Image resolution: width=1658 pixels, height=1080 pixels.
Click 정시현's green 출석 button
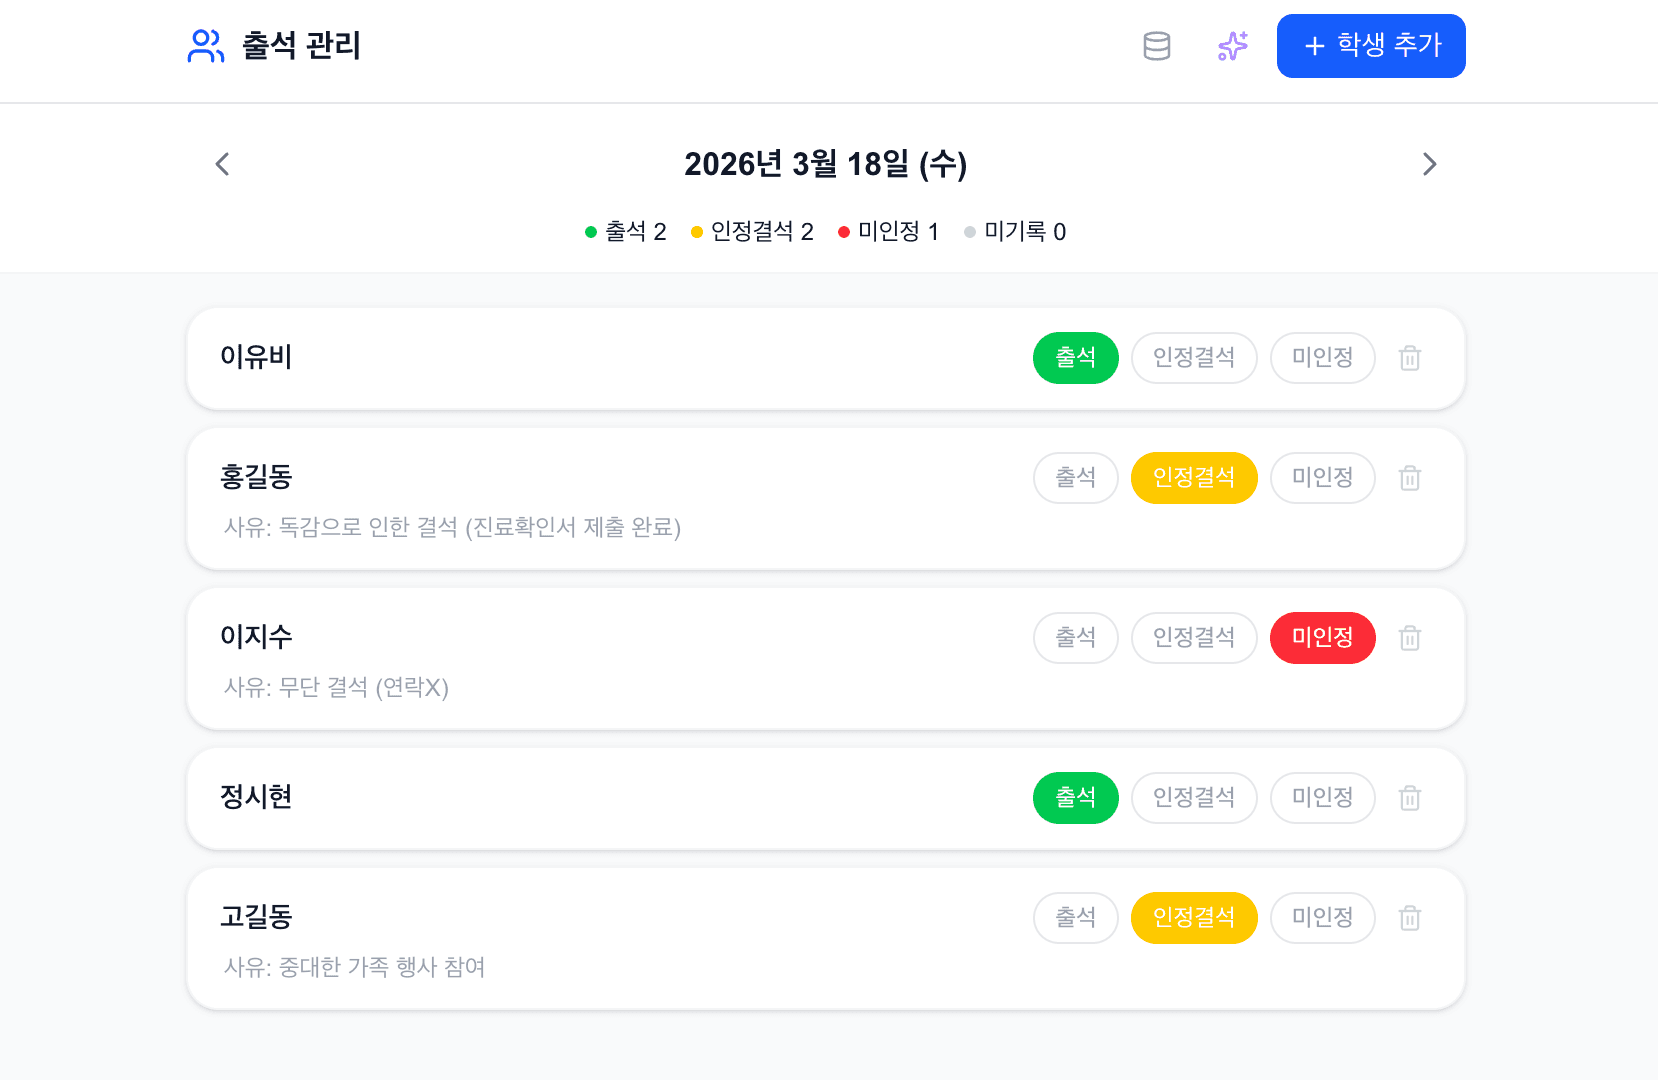coord(1075,798)
